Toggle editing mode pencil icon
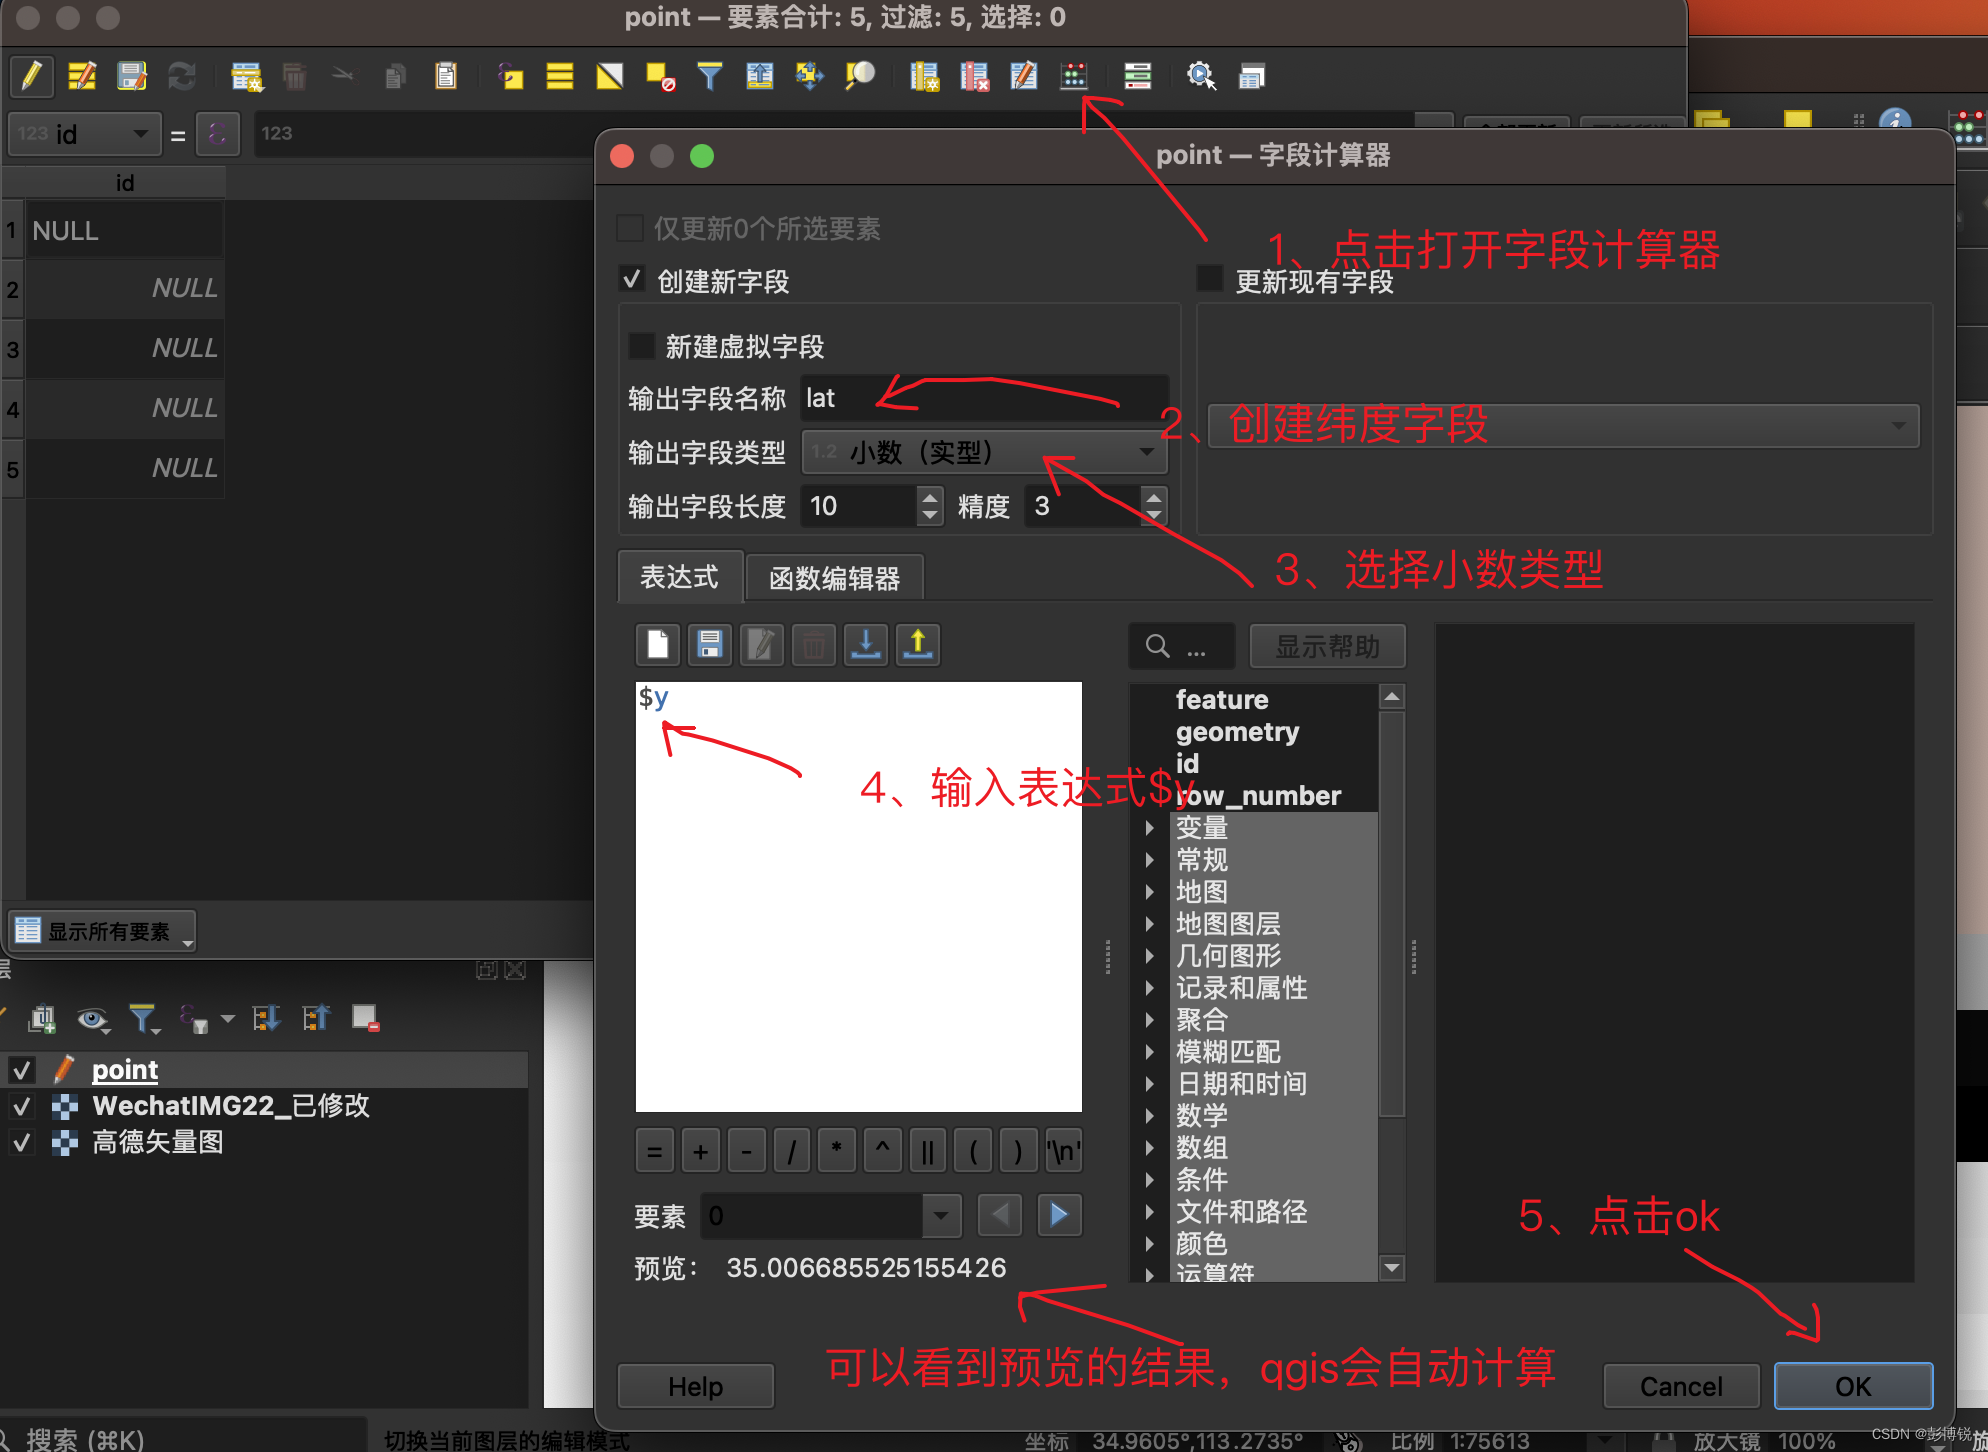Image resolution: width=1988 pixels, height=1452 pixels. (x=31, y=76)
